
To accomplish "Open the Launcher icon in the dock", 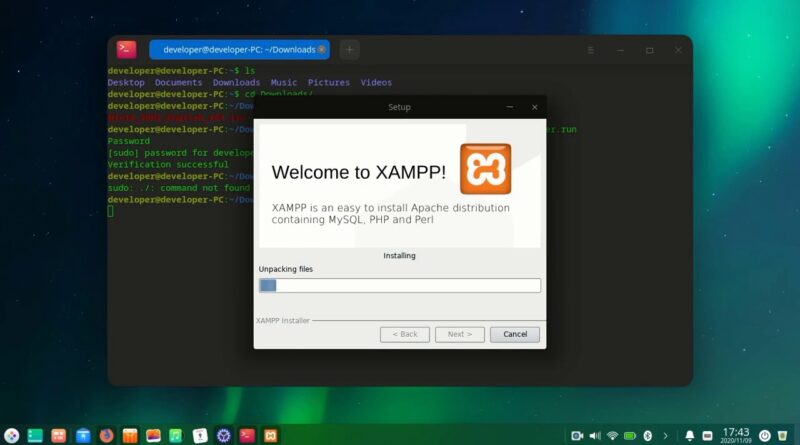I will pyautogui.click(x=11, y=436).
